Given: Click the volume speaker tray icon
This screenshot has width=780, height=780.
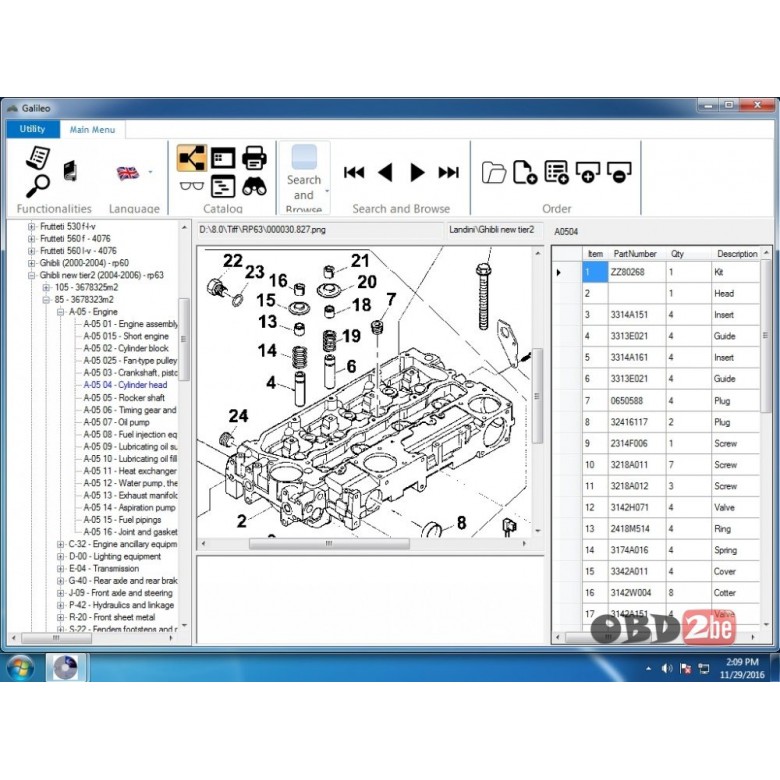Looking at the screenshot, I should pos(667,669).
